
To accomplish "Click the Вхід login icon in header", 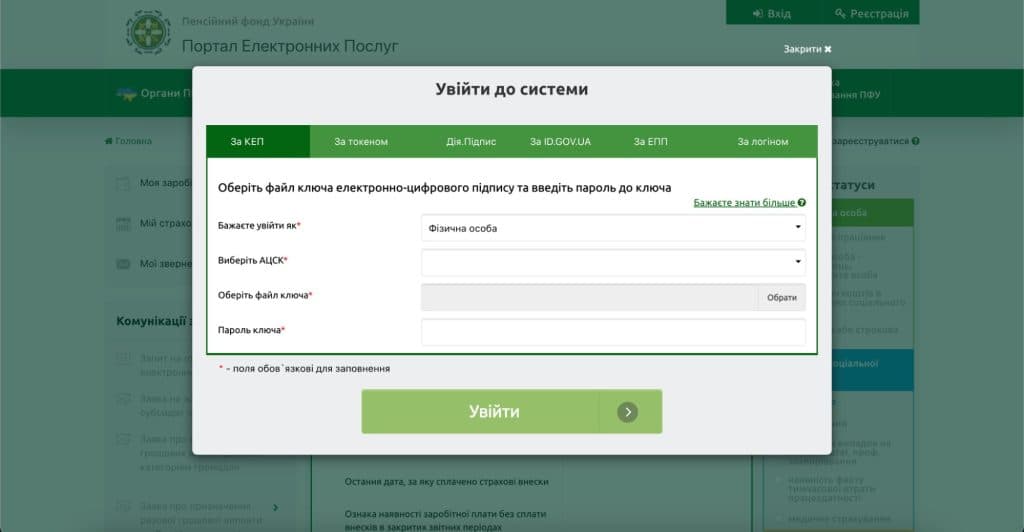I will [x=757, y=14].
